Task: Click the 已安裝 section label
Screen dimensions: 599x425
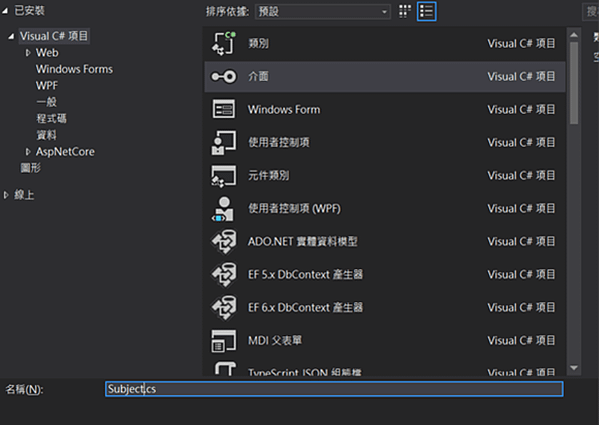Action: point(29,11)
